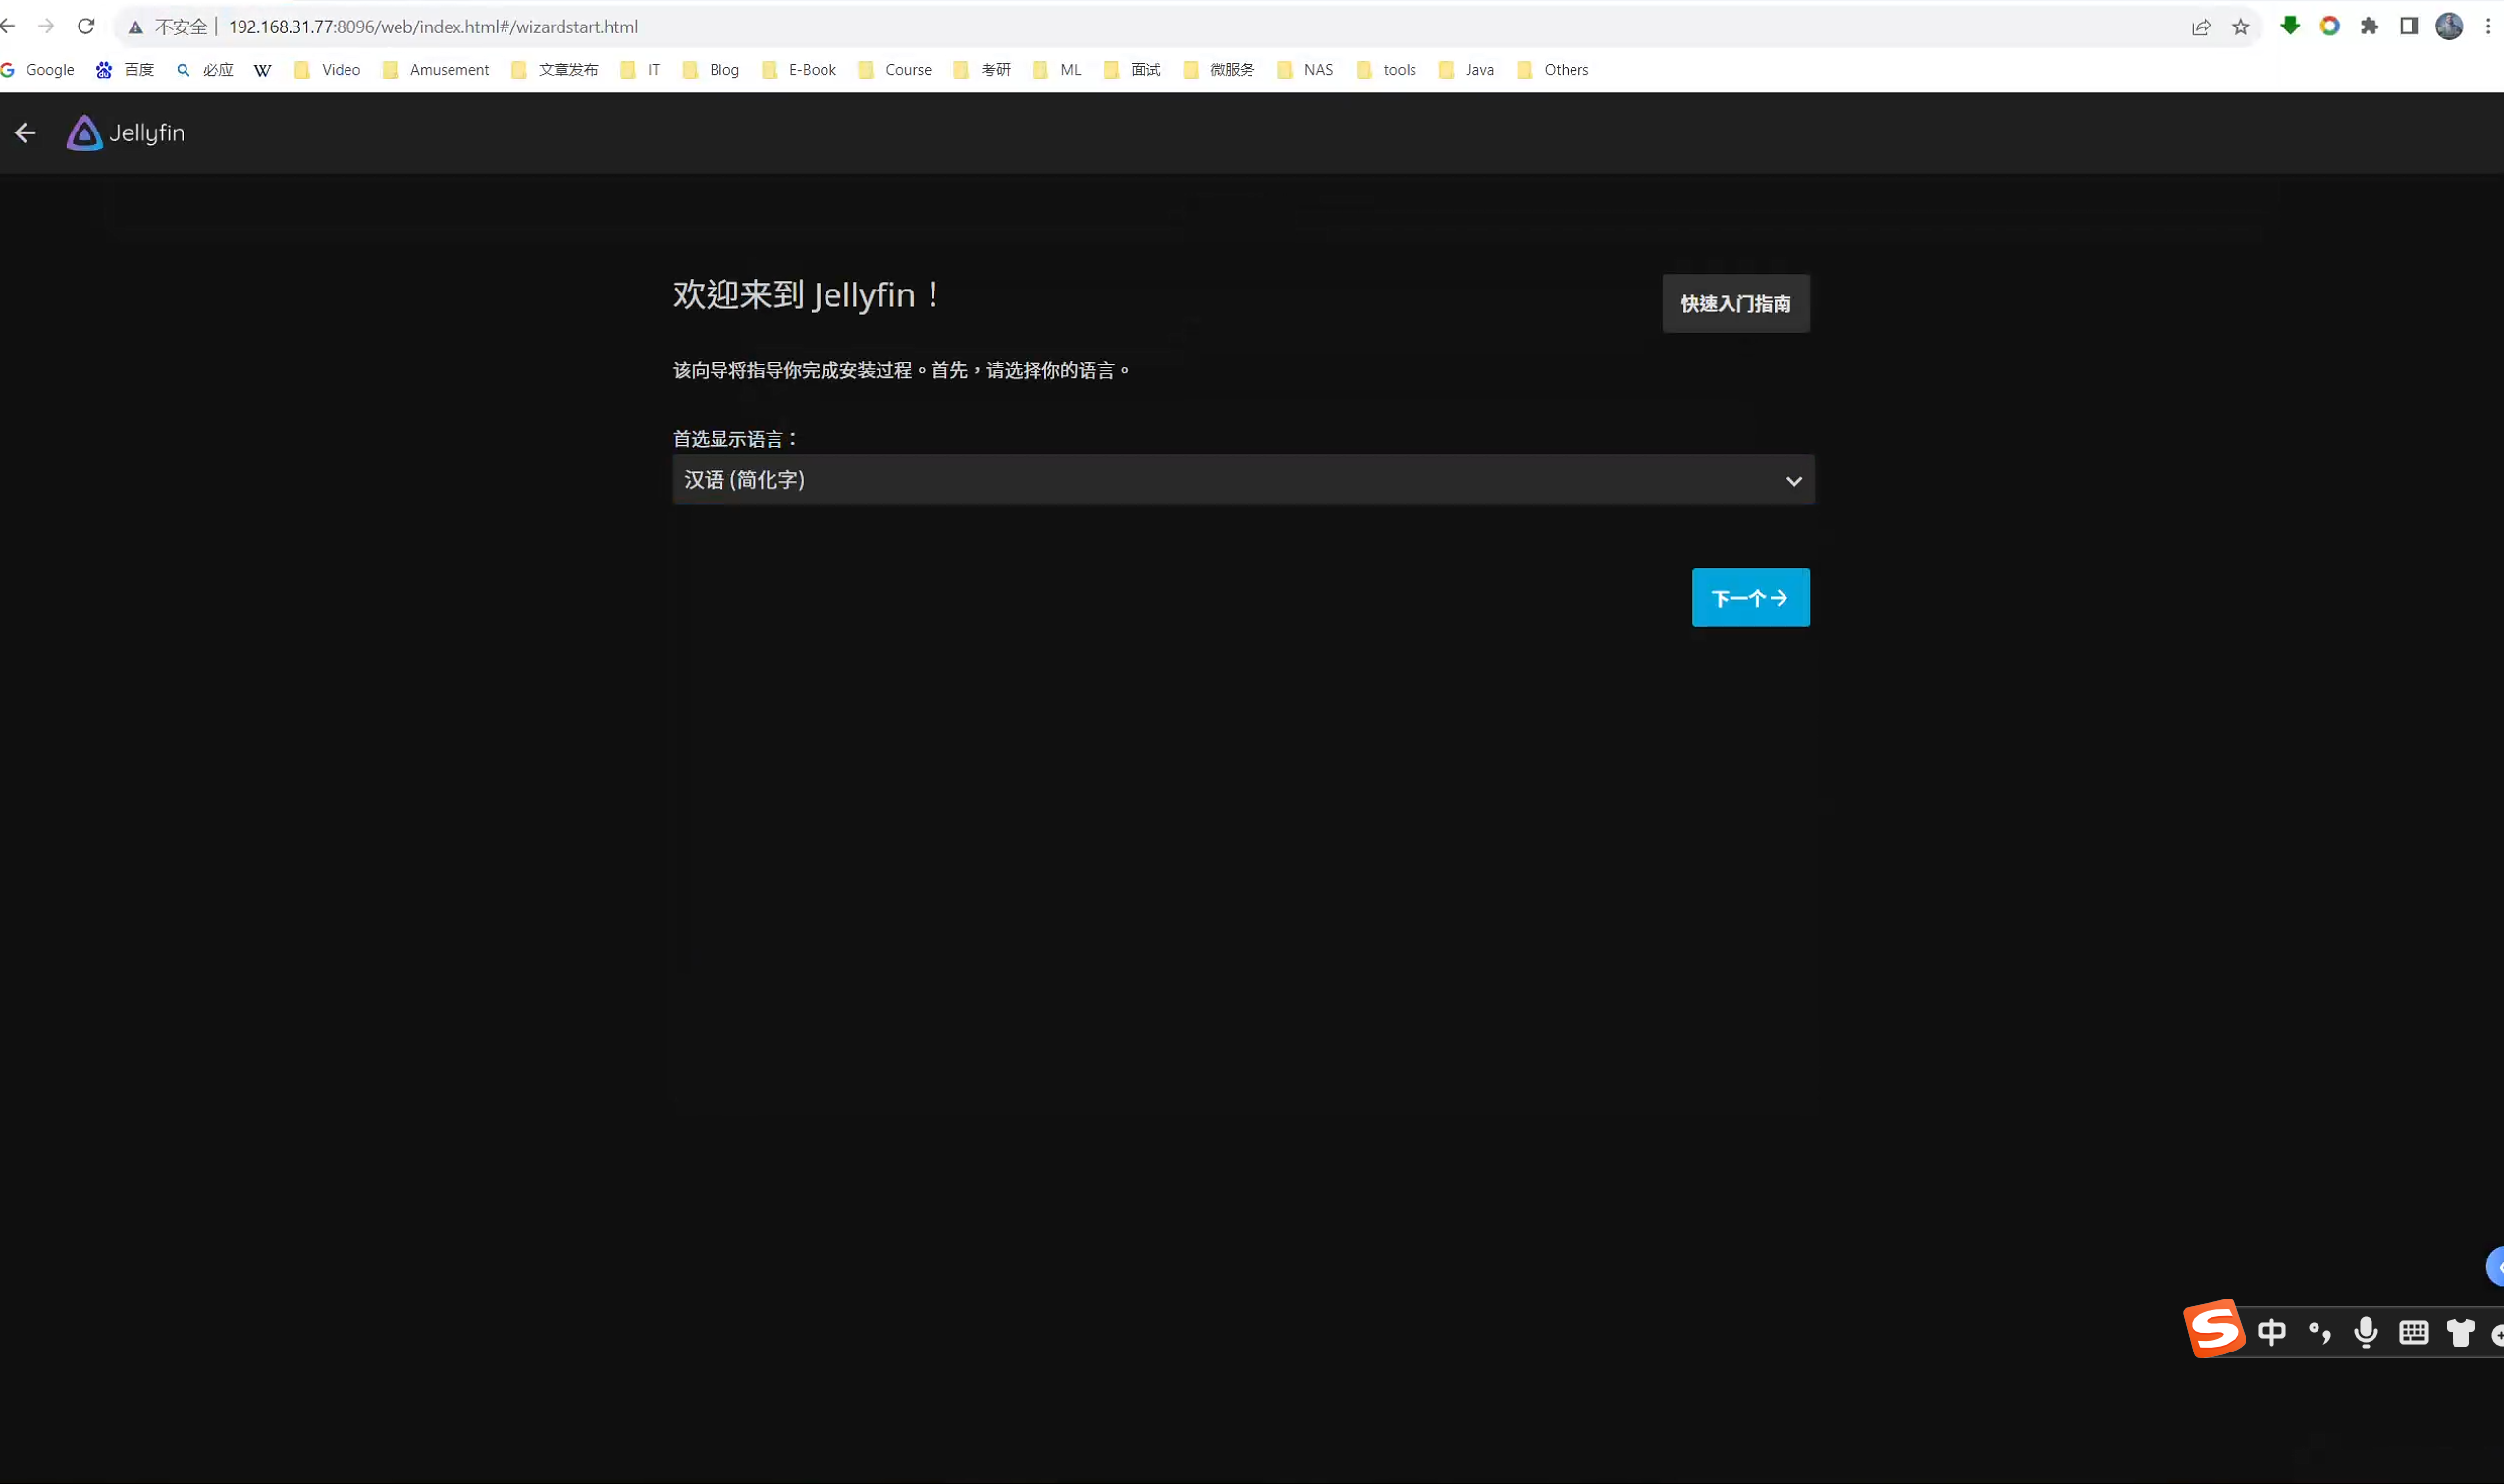
Task: Click the Jellyfin logo
Action: (x=126, y=133)
